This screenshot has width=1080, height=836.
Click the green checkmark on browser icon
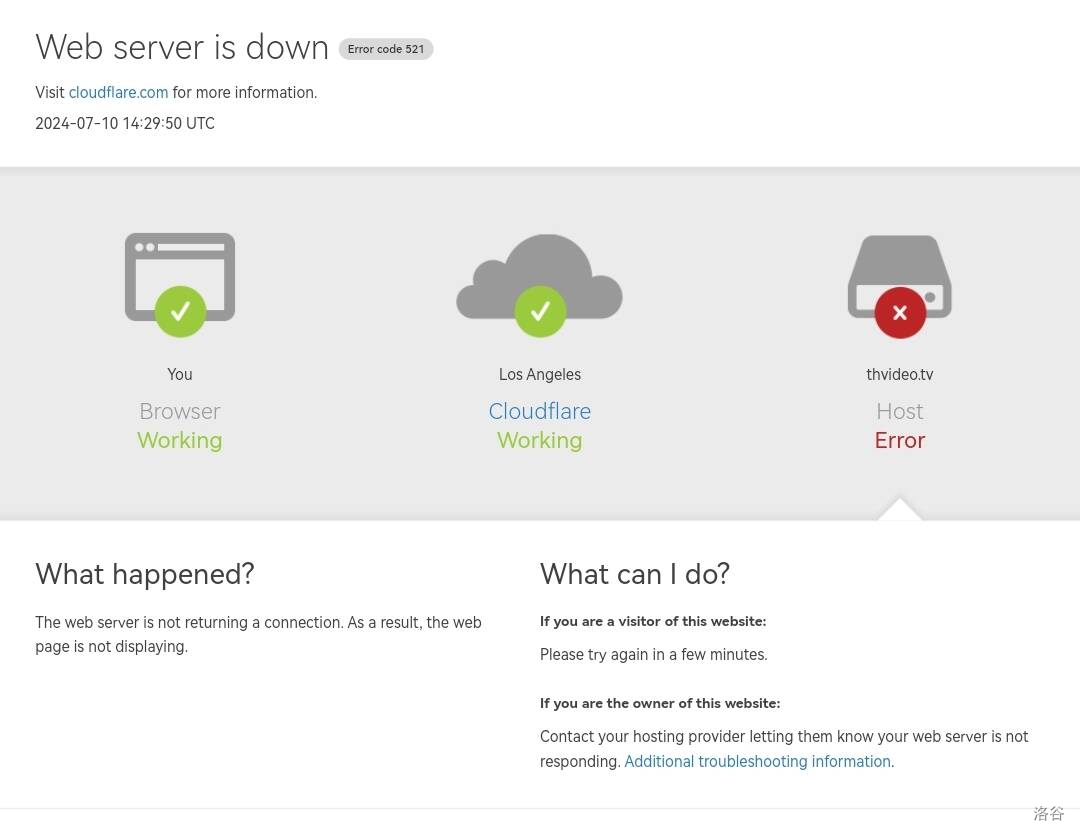pos(180,312)
